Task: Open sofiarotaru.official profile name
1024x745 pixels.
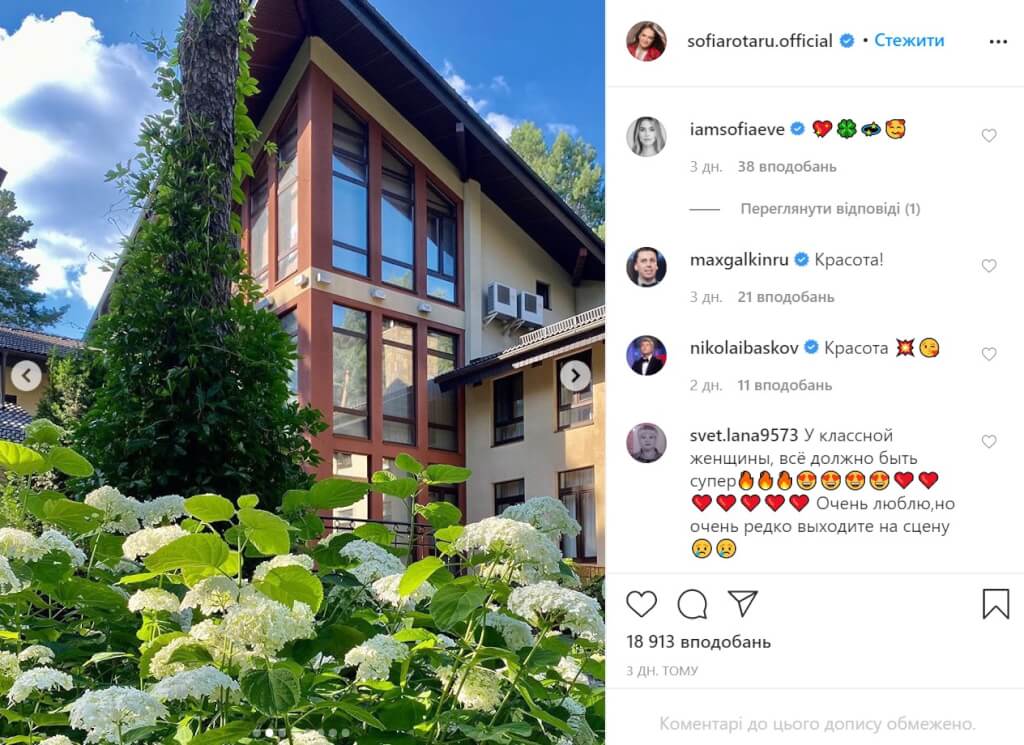Action: pyautogui.click(x=760, y=41)
